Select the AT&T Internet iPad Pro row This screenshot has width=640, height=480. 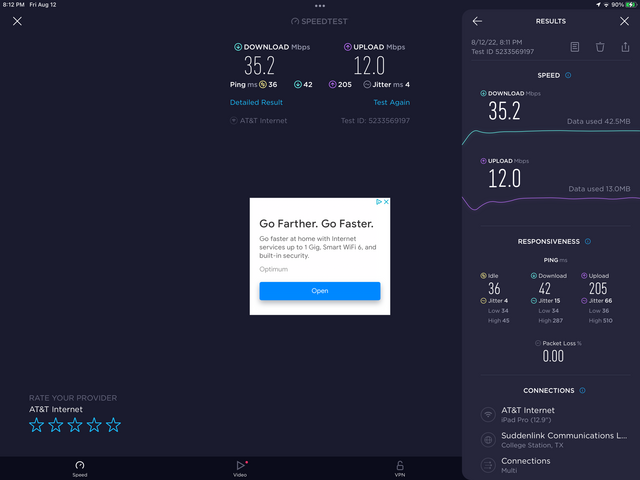click(555, 414)
